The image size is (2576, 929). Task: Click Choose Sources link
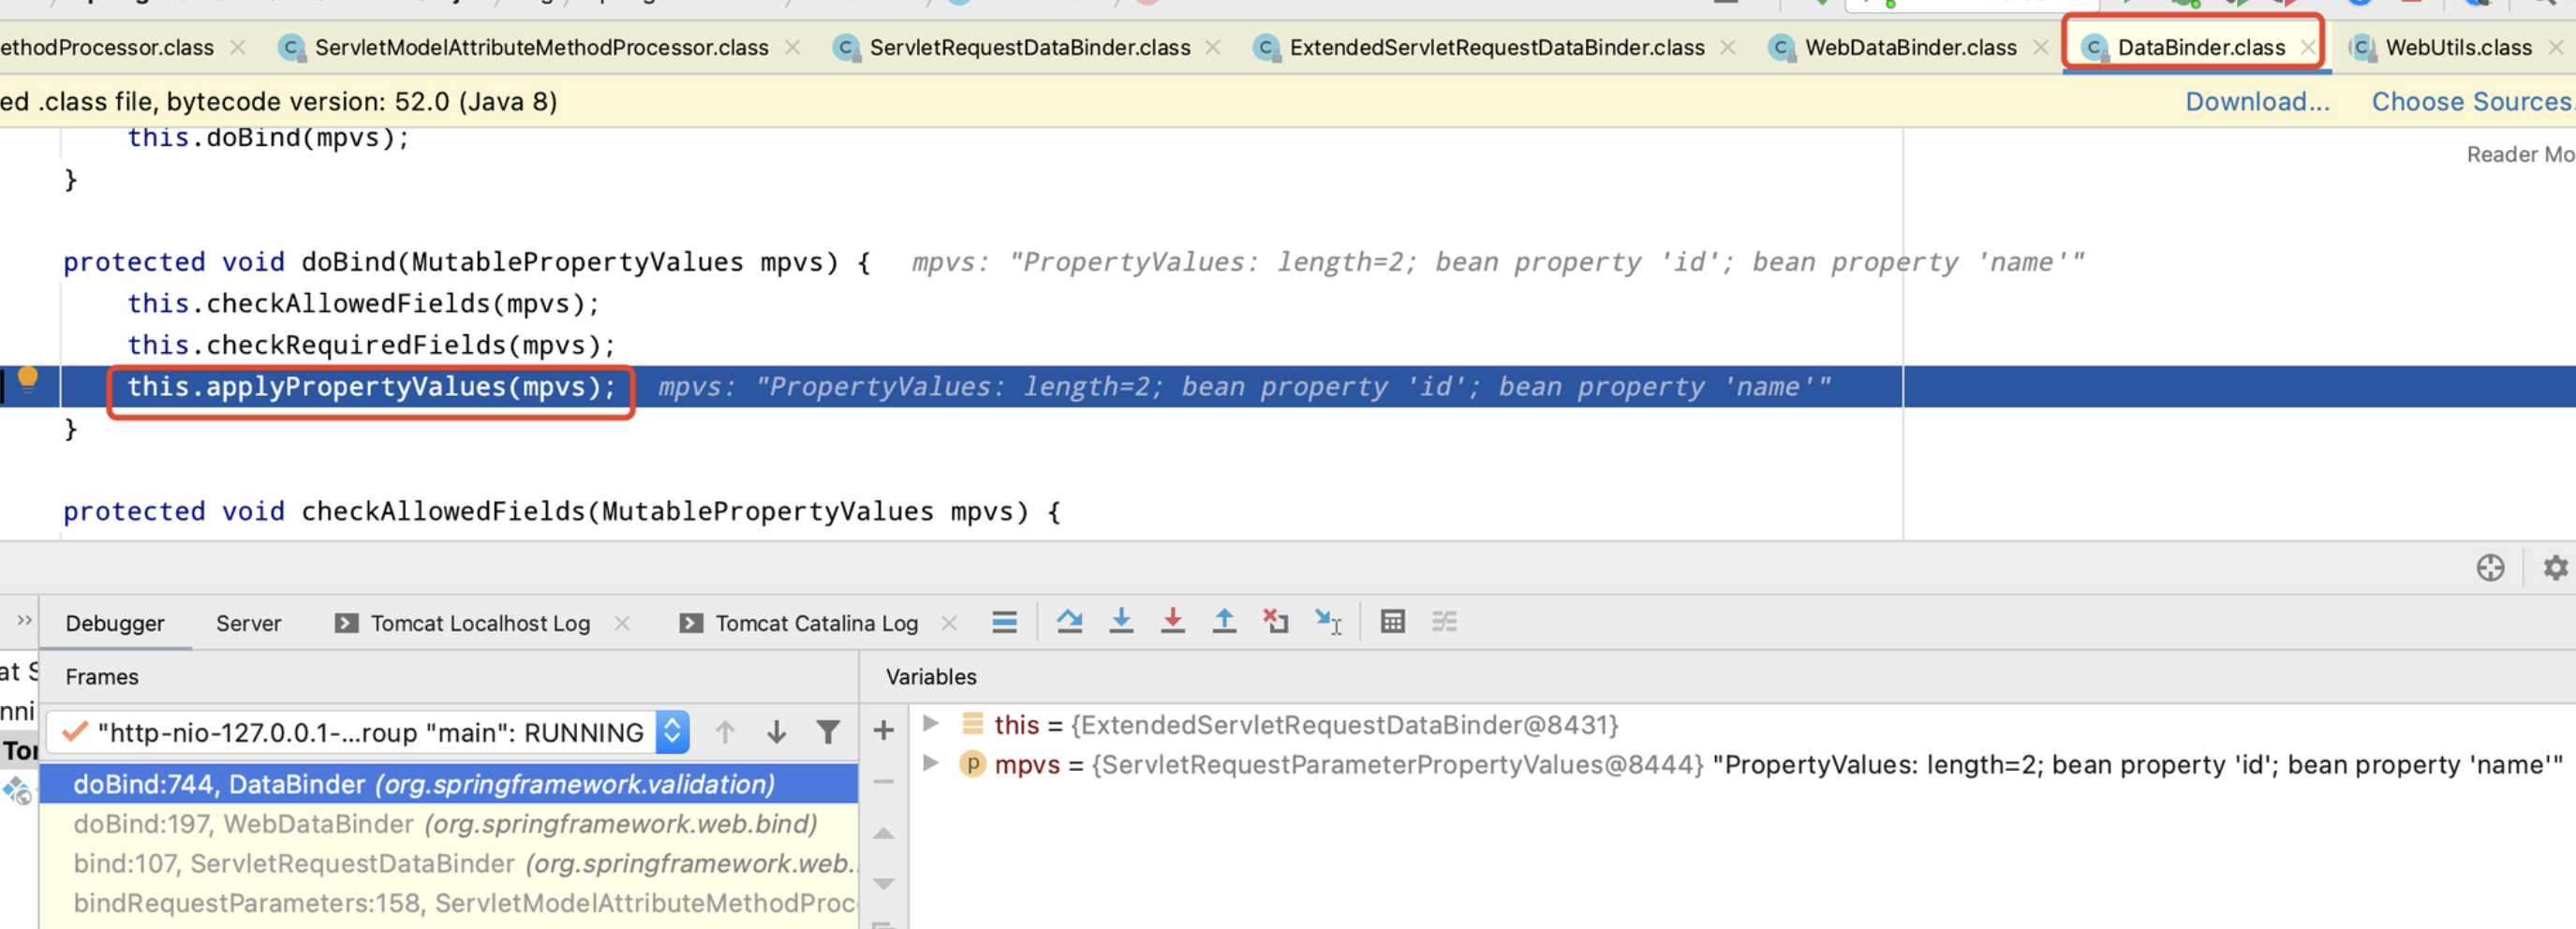[x=2472, y=101]
